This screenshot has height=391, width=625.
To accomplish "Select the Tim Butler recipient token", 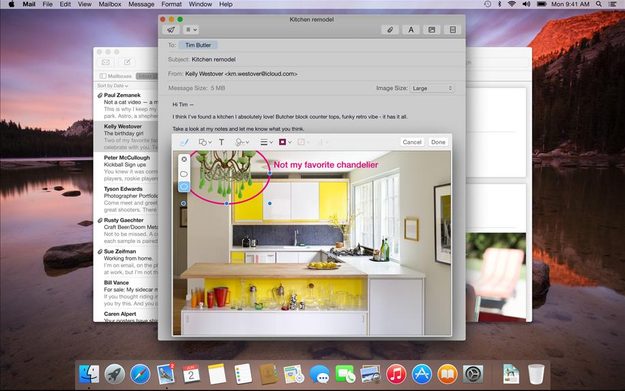I will [198, 45].
